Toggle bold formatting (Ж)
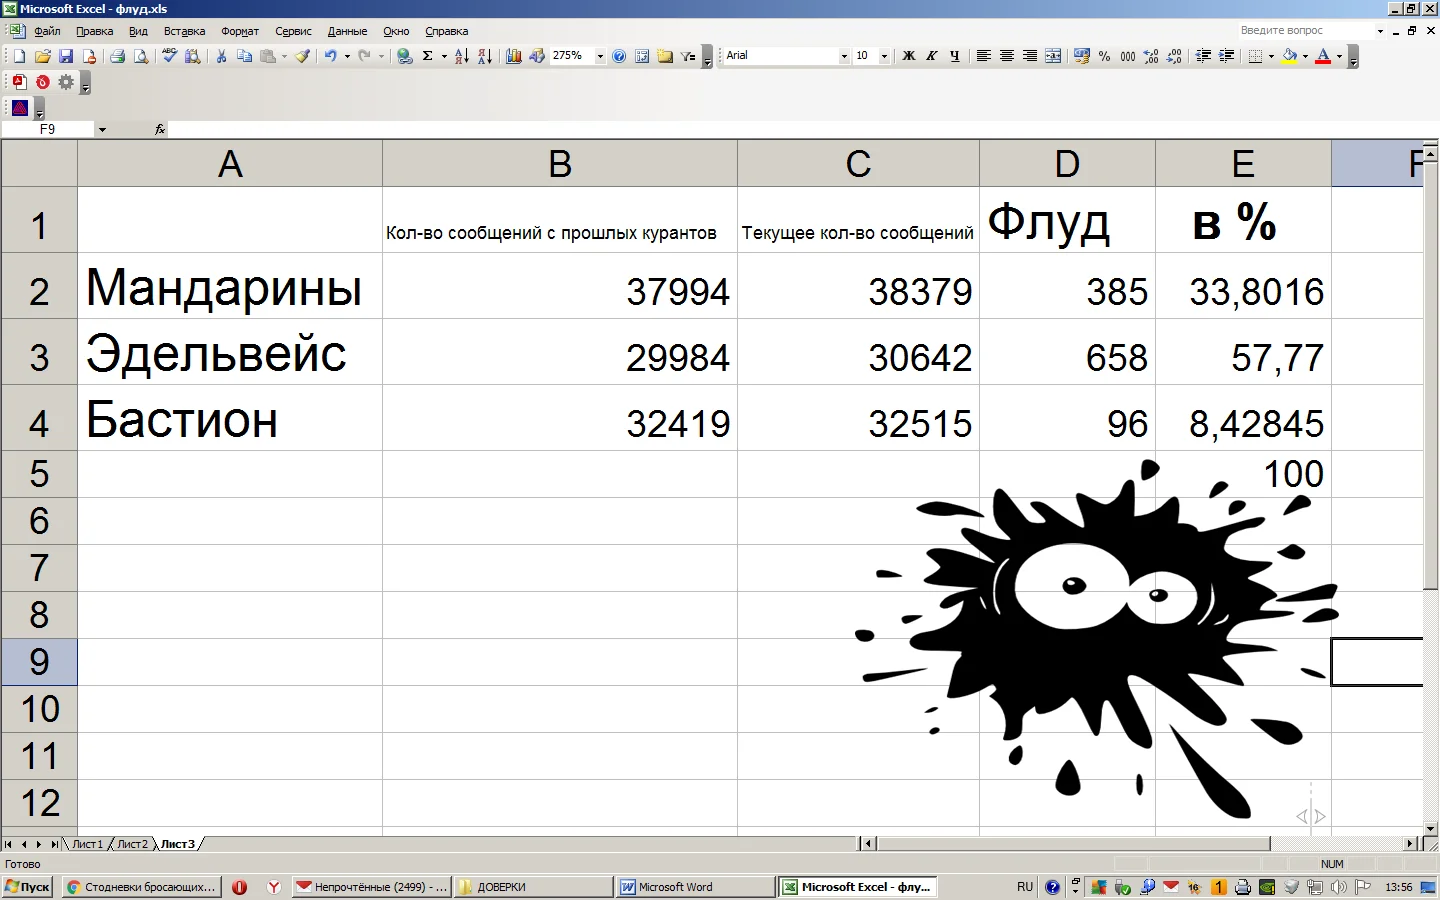1440x900 pixels. (x=908, y=56)
